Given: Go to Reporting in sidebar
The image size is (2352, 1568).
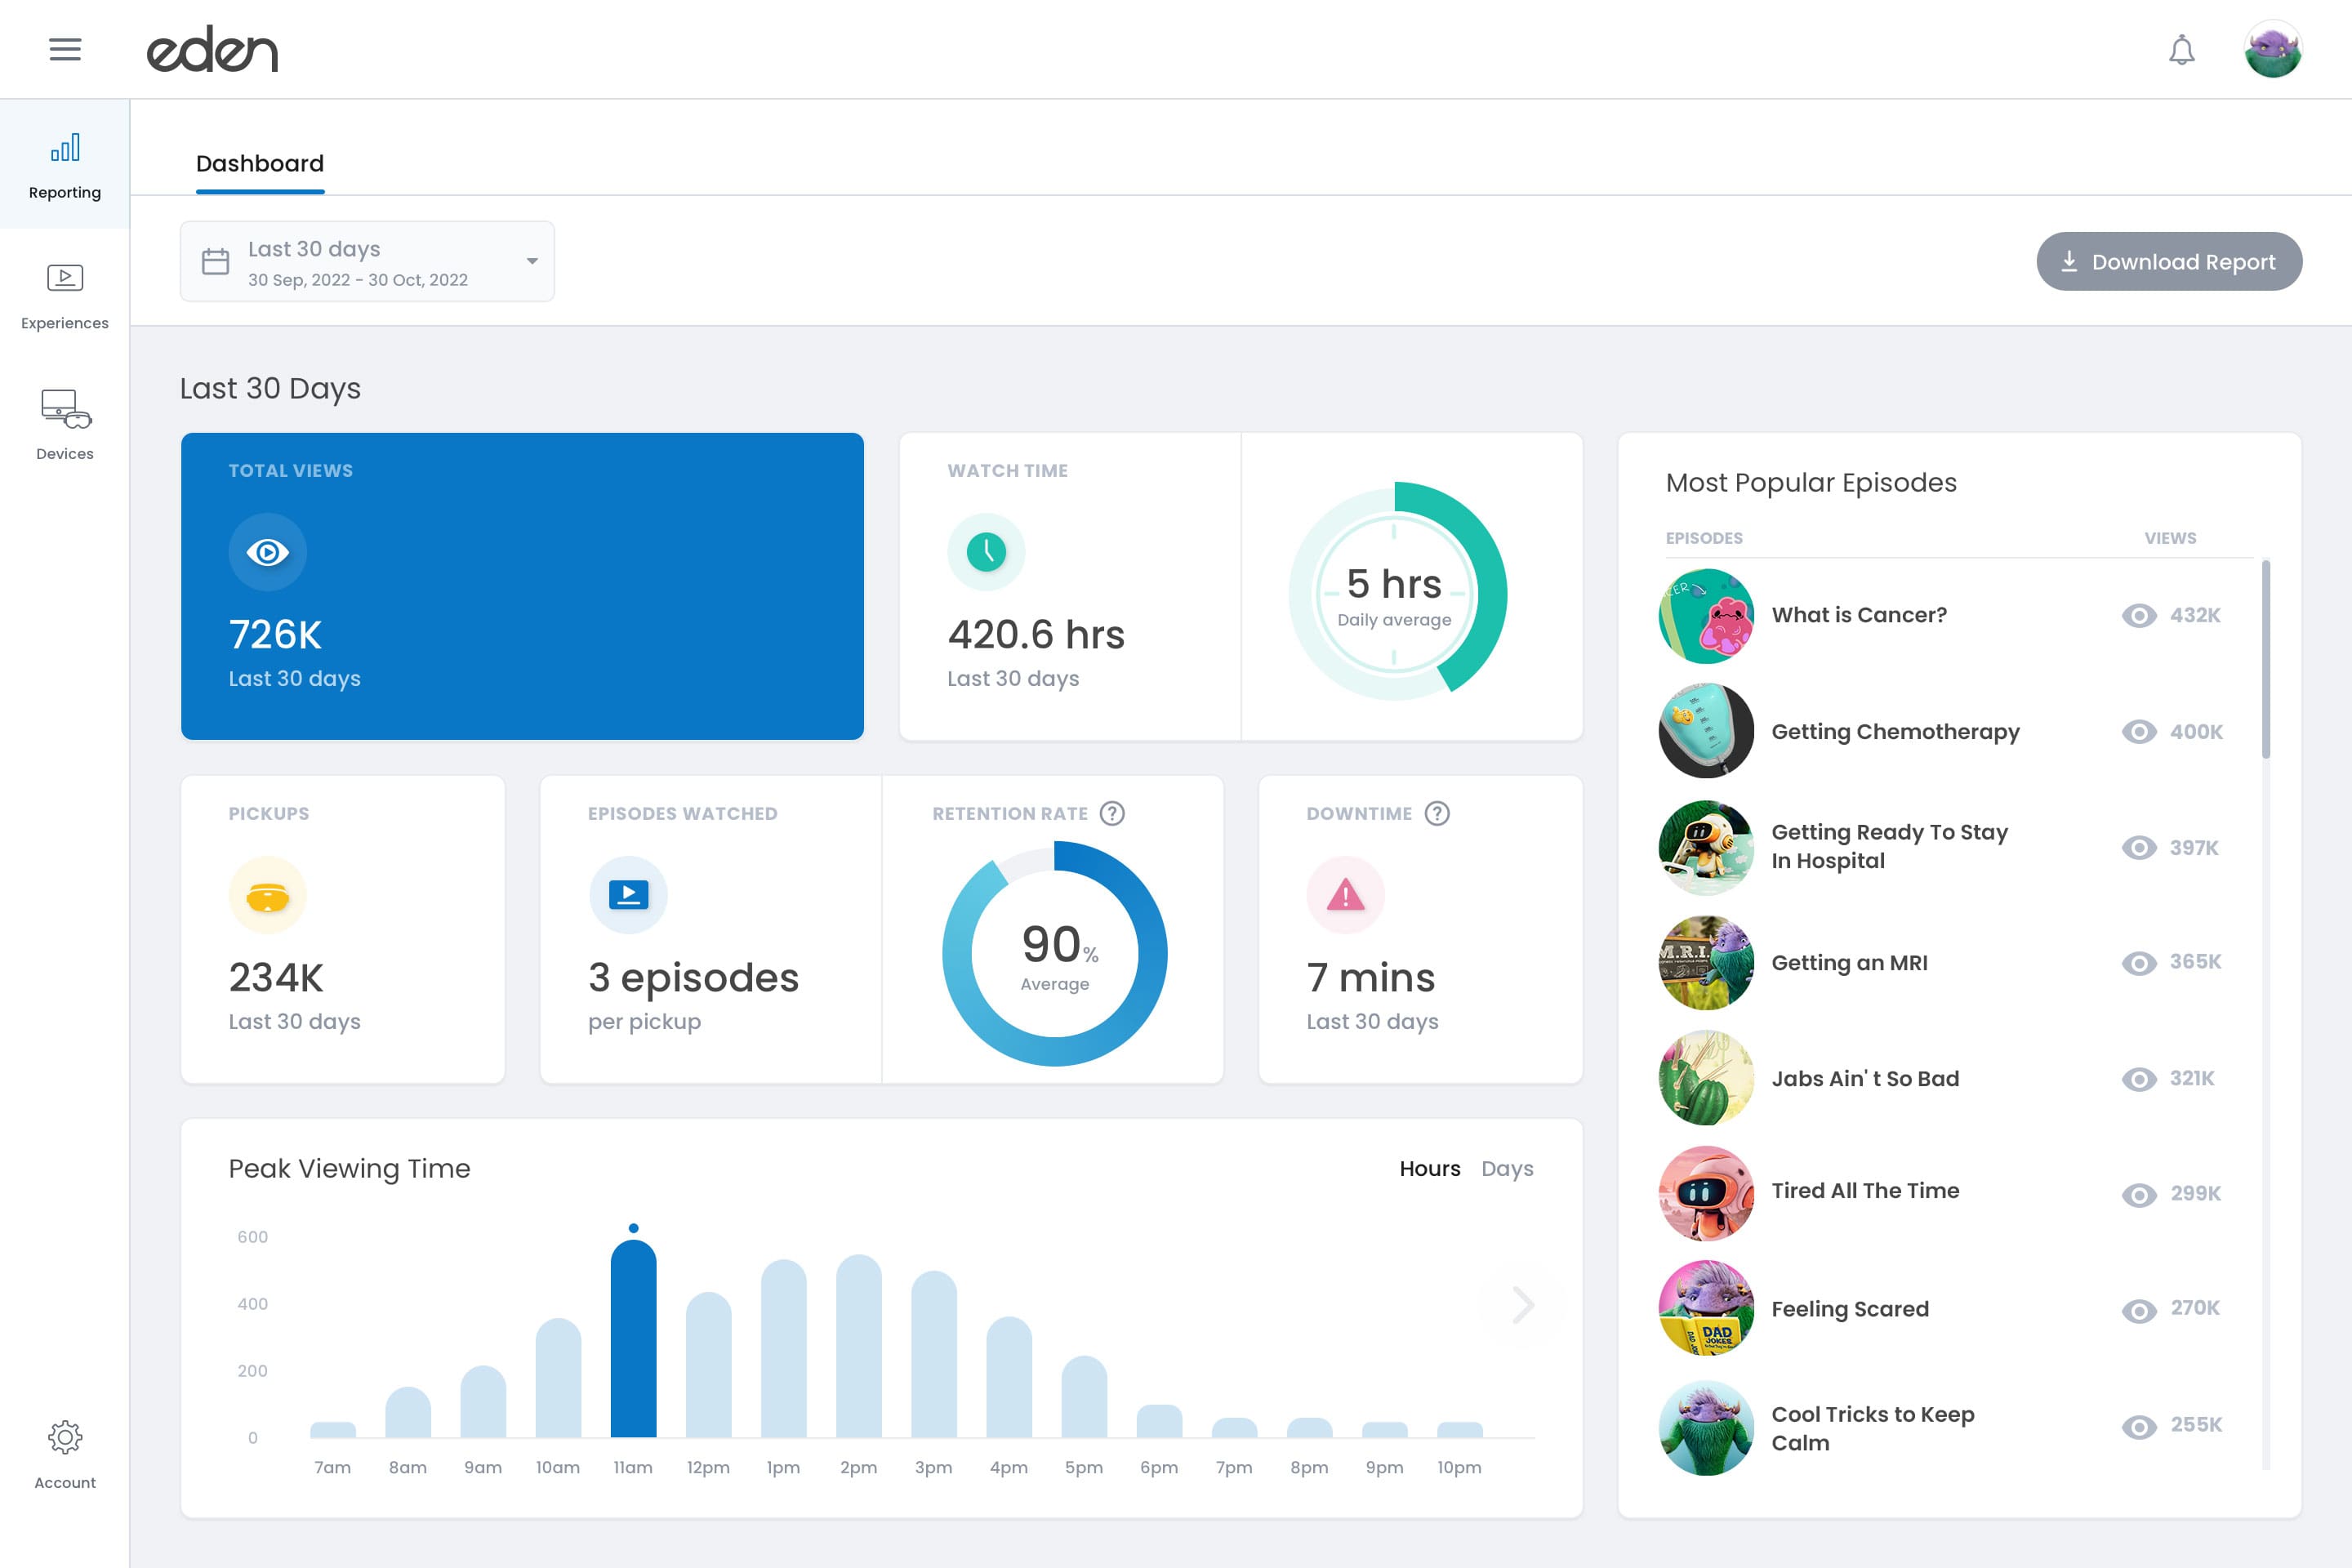Looking at the screenshot, I should pos(65,165).
